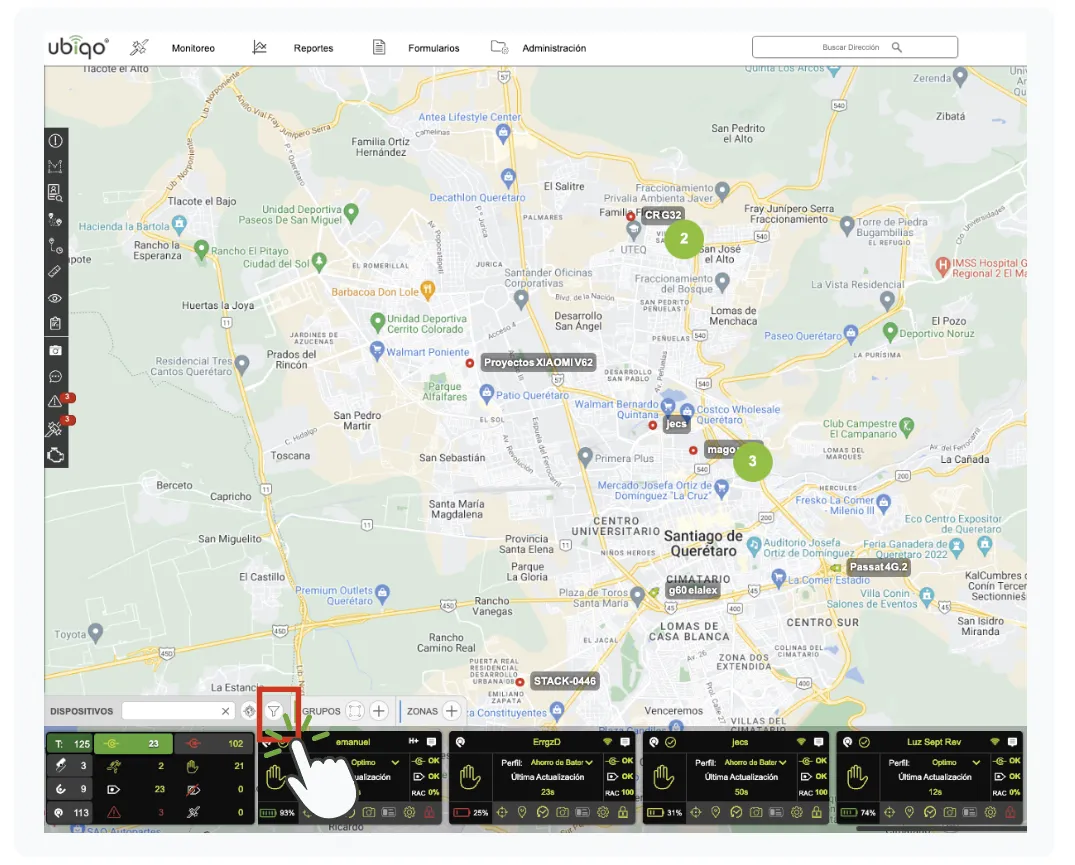
Task: Click the select-area icon next to GRUPOS
Action: pos(355,711)
